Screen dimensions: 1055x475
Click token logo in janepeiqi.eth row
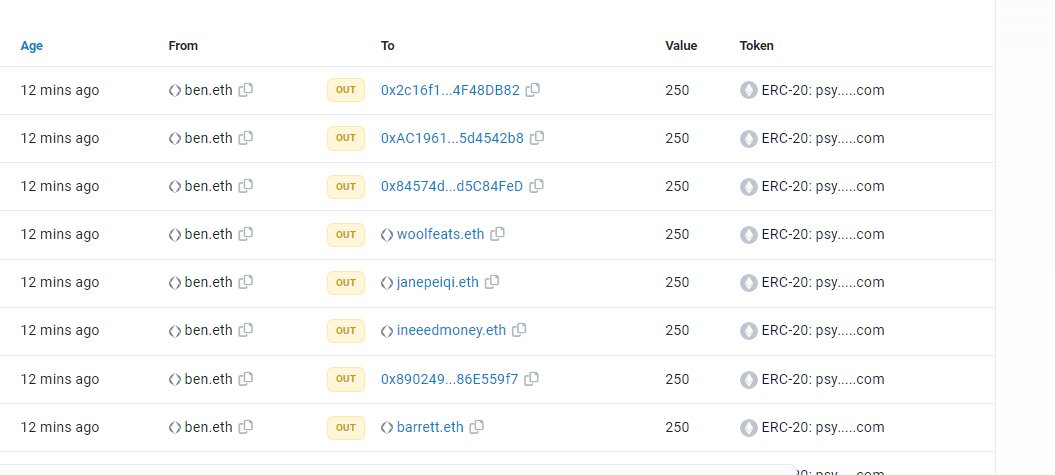[x=749, y=283]
